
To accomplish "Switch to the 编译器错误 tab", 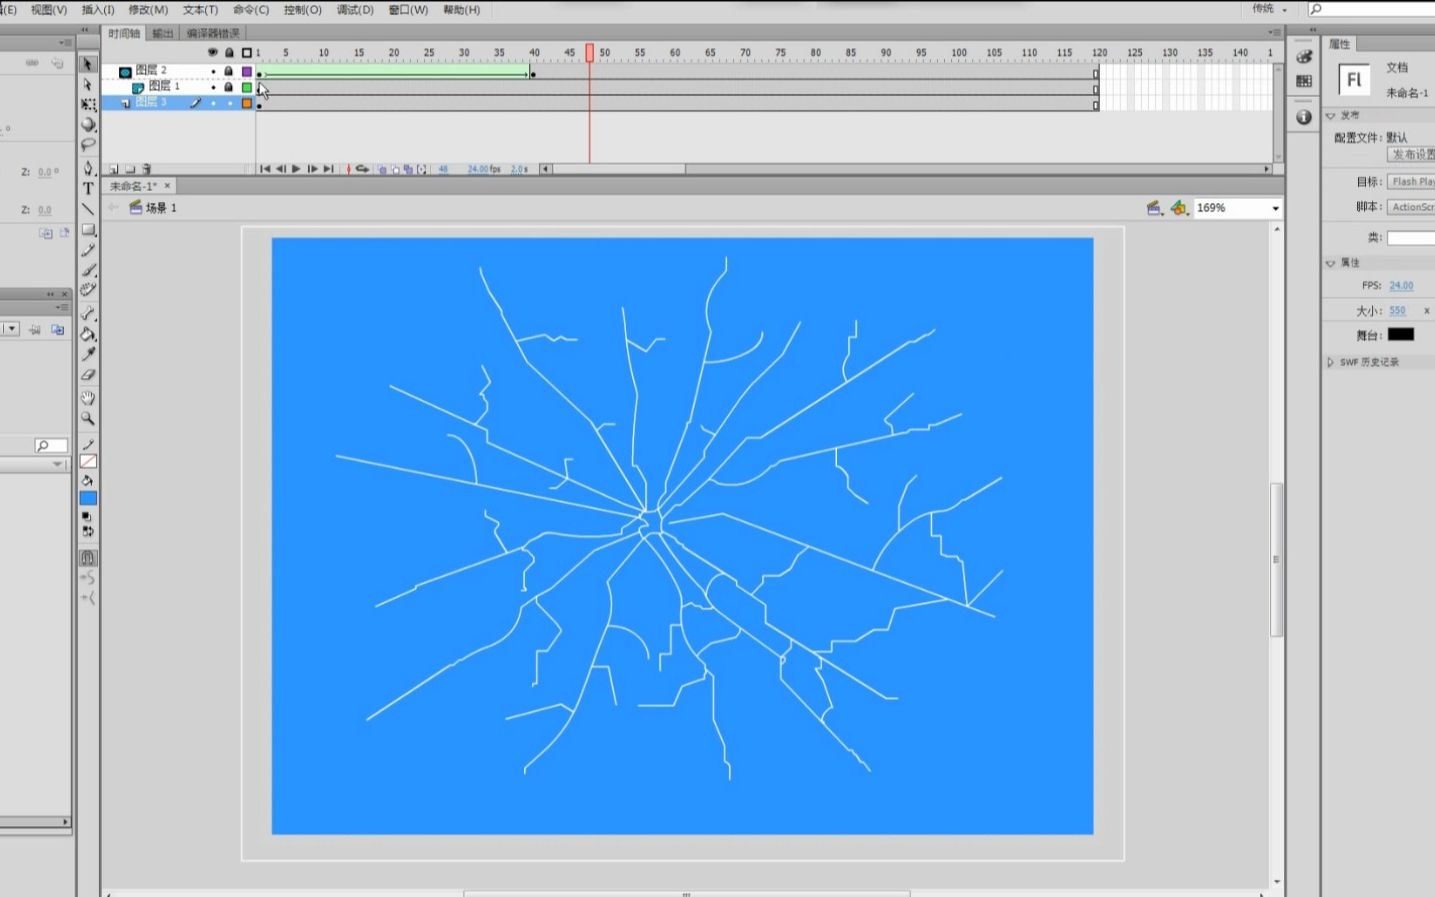I will click(213, 33).
